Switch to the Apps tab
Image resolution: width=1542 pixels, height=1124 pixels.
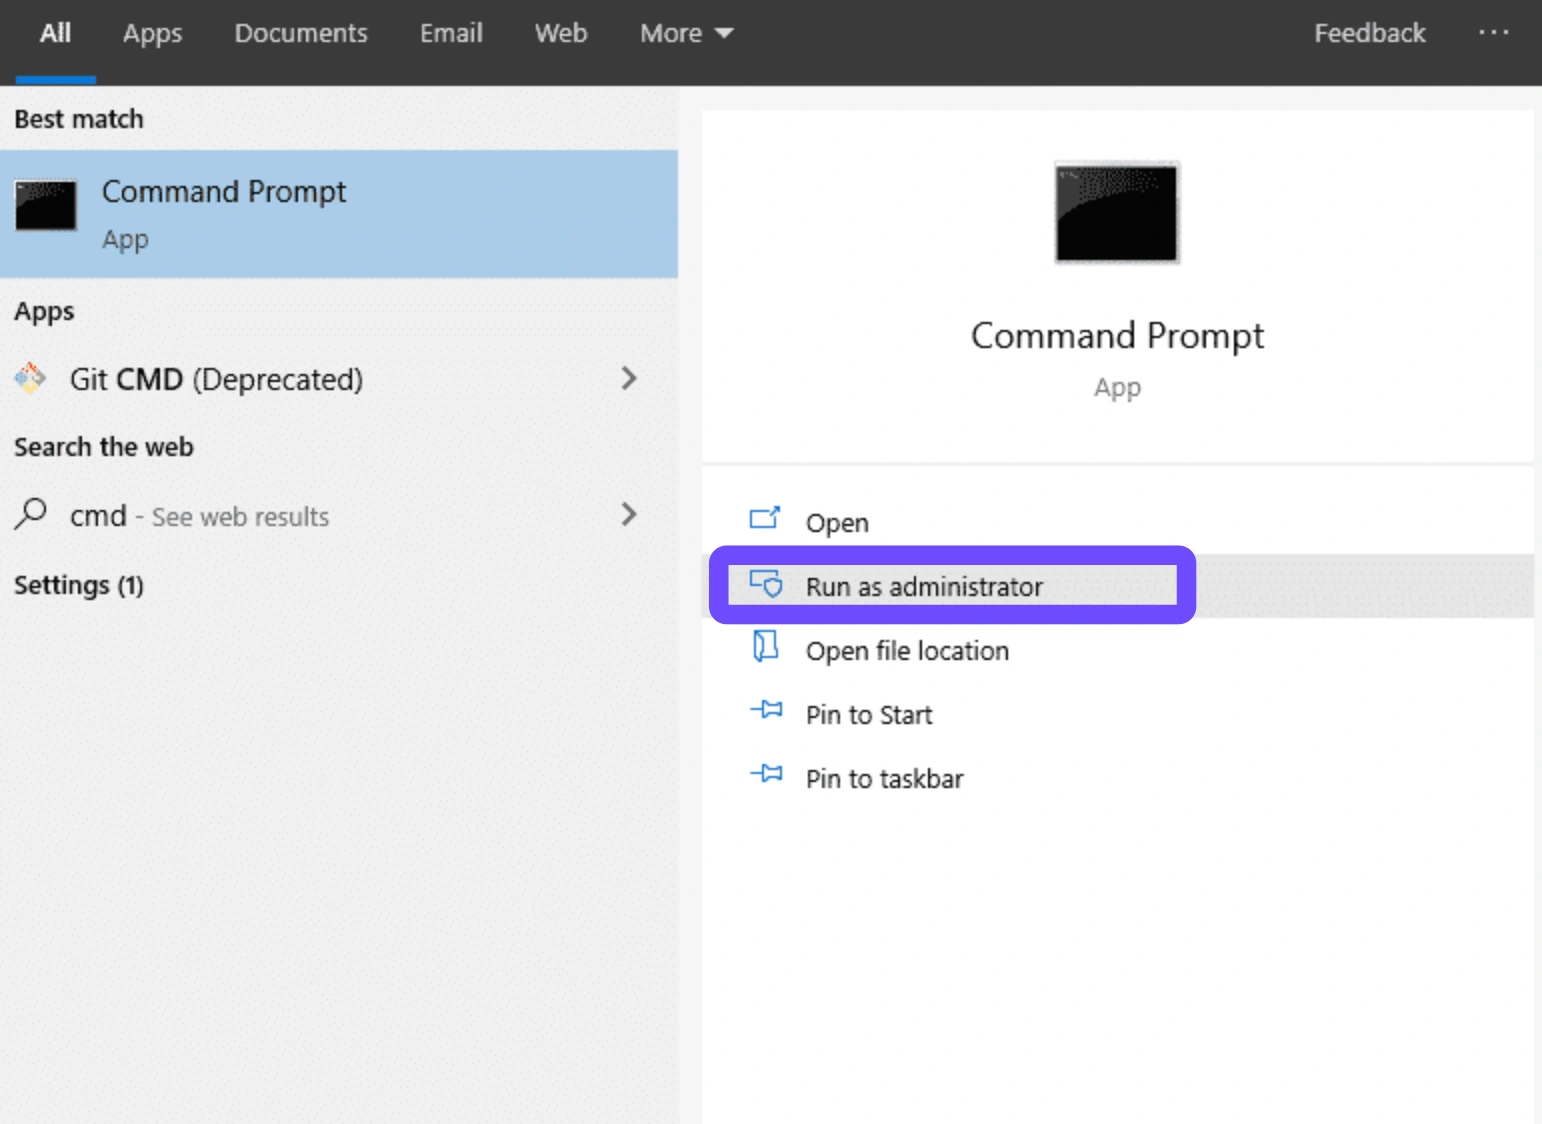pyautogui.click(x=152, y=34)
